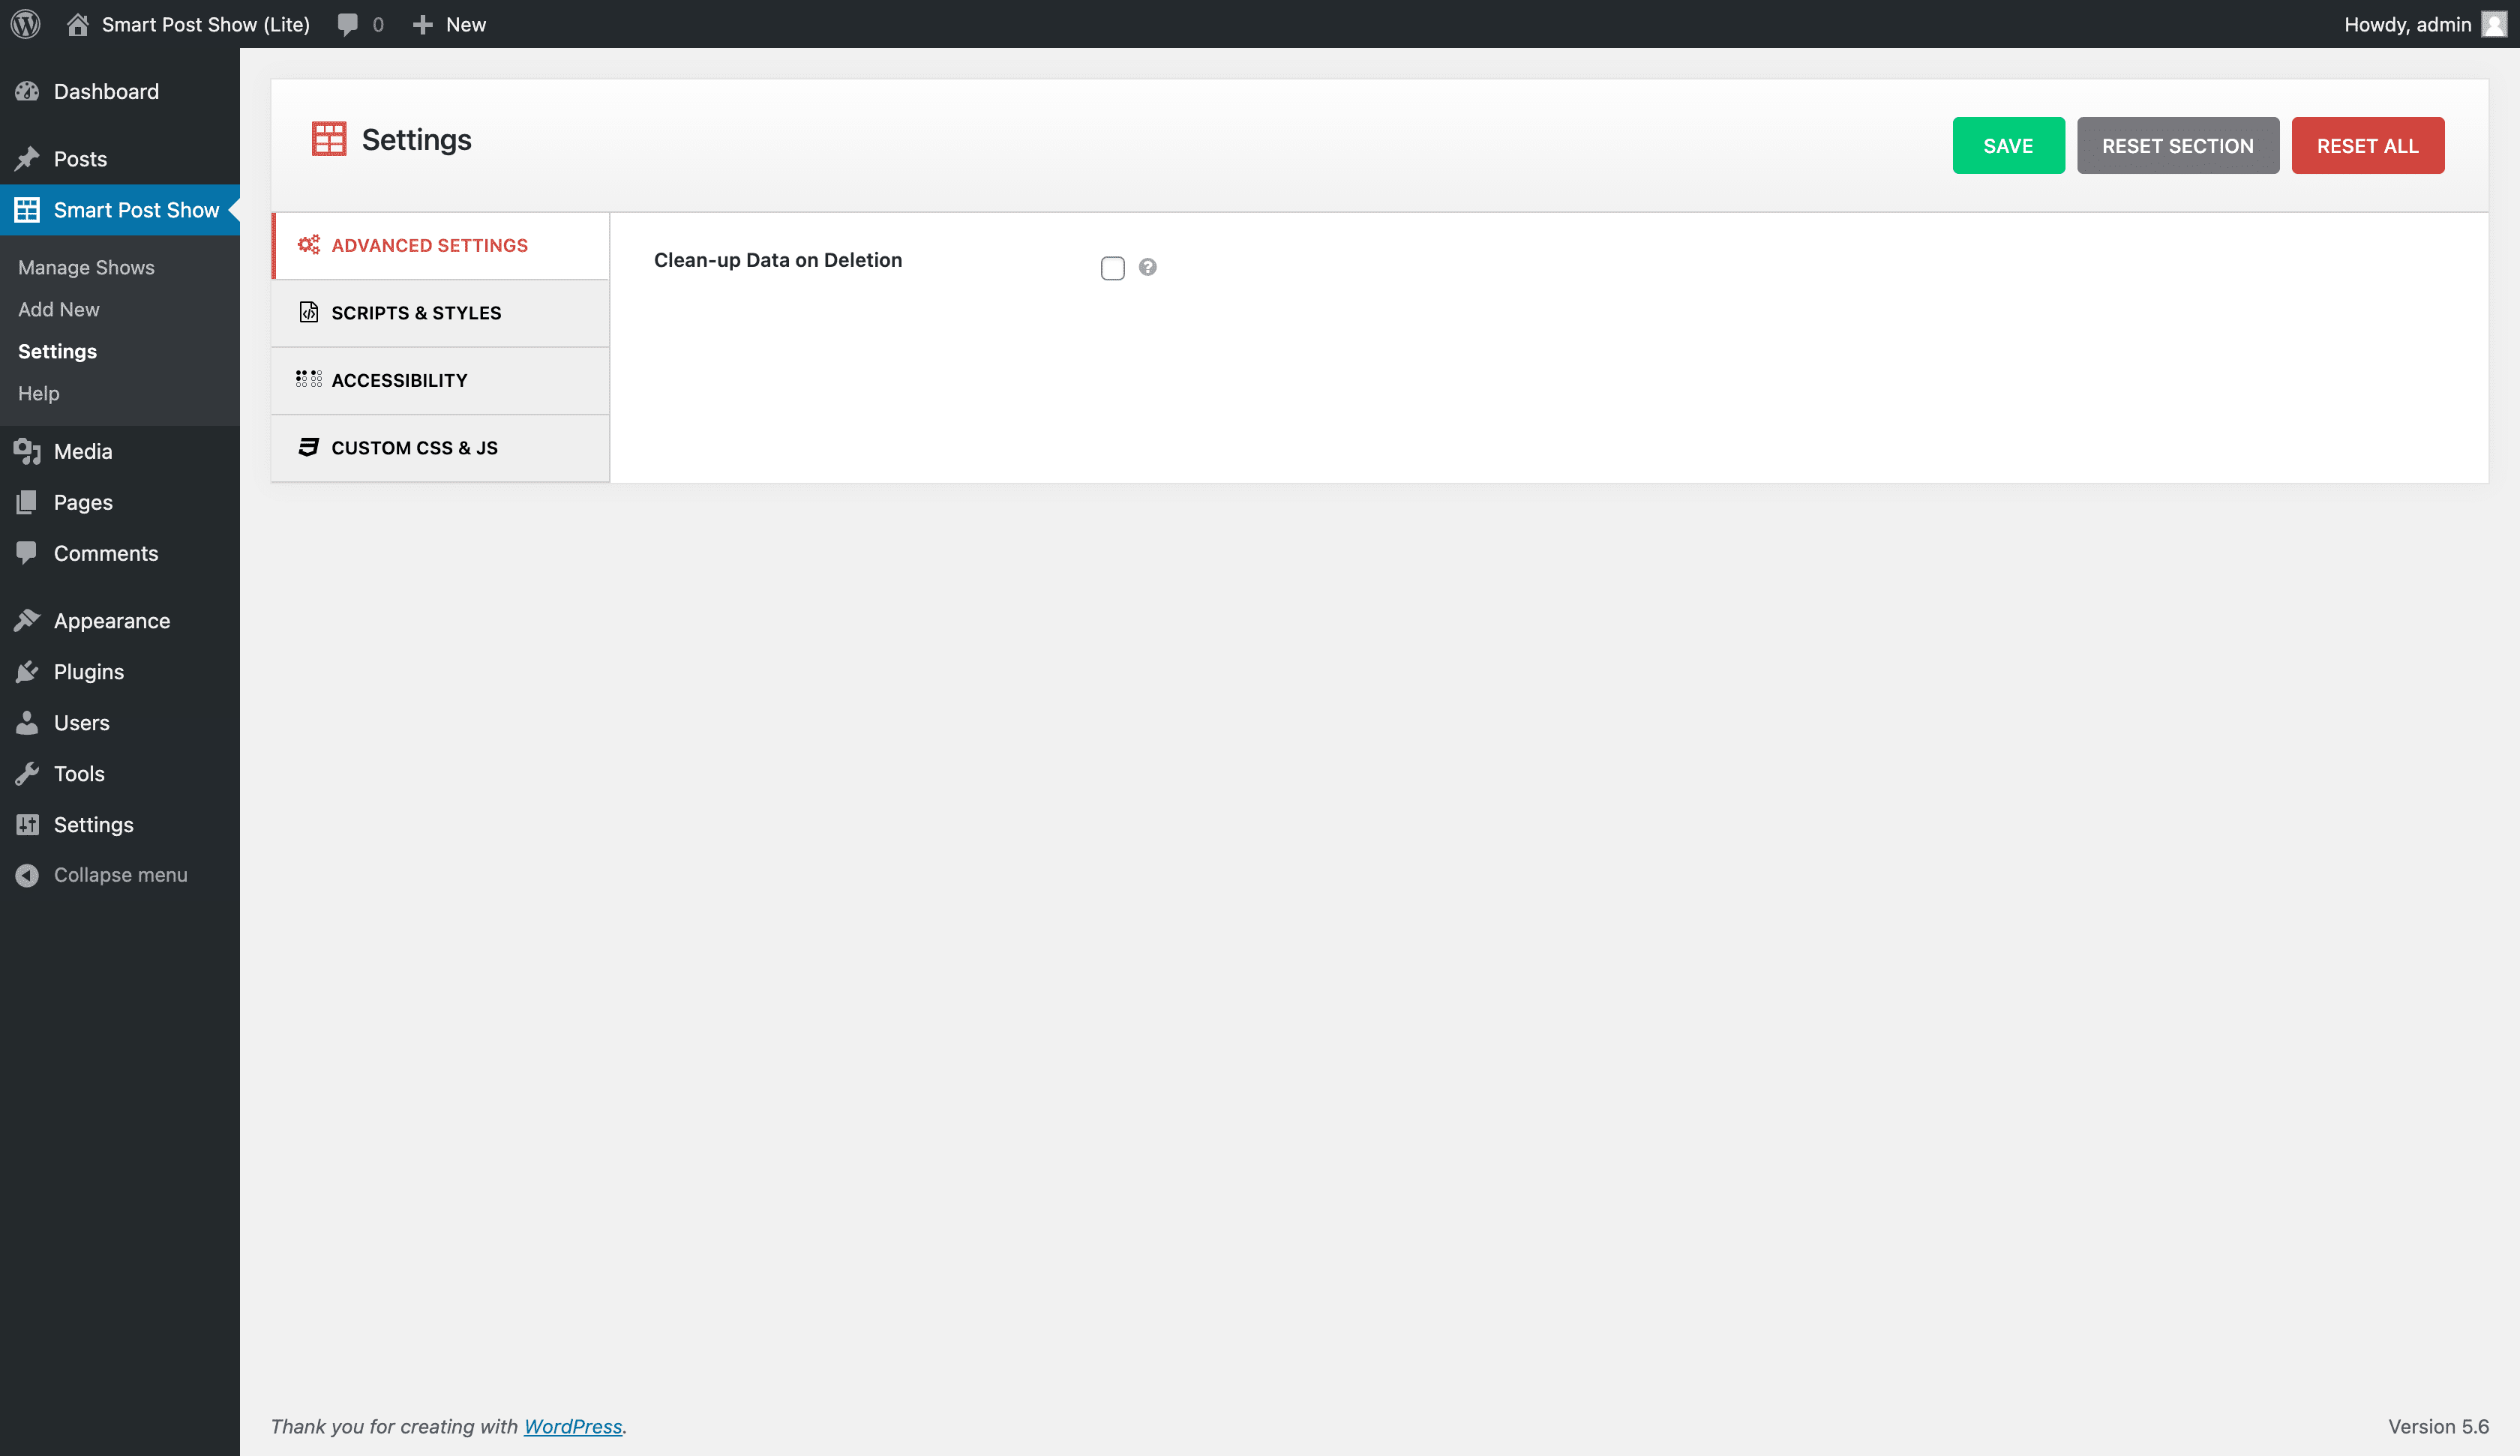Open the New content dropdown
The height and width of the screenshot is (1456, 2520).
(x=450, y=24)
